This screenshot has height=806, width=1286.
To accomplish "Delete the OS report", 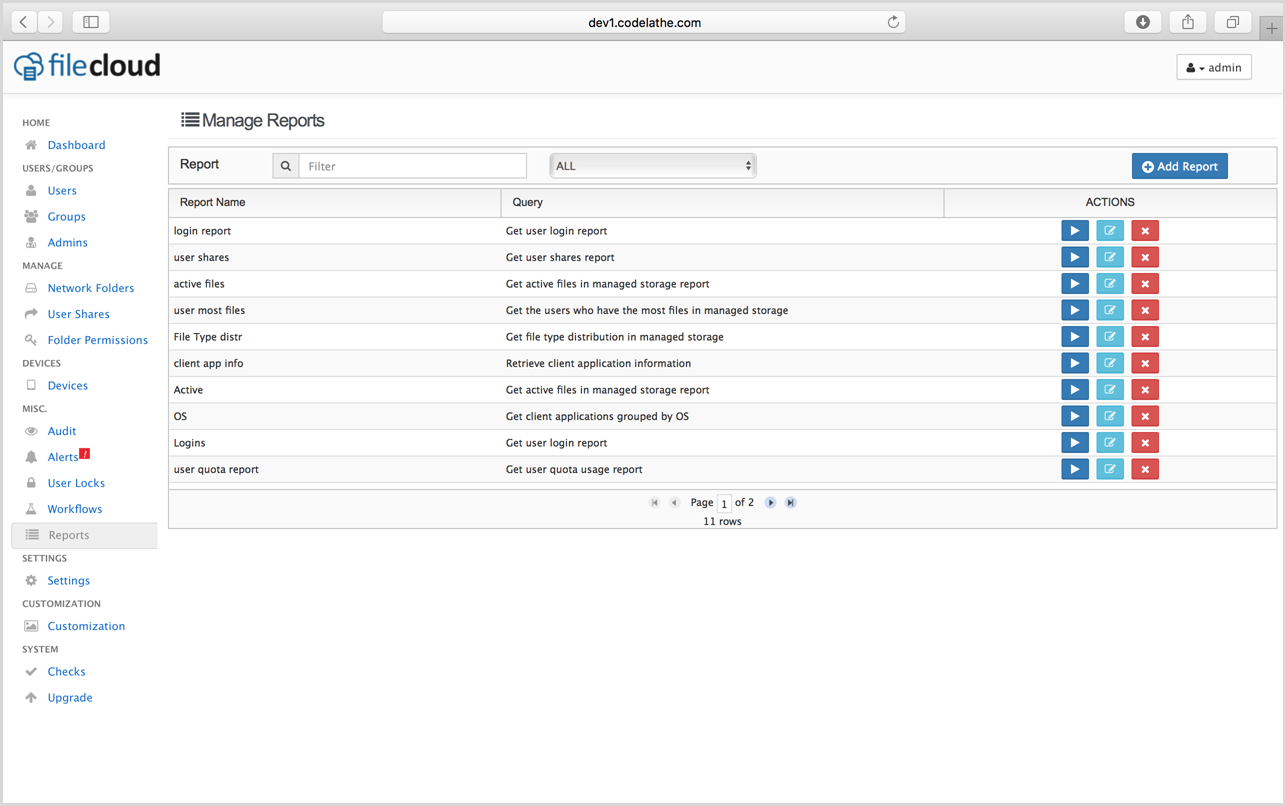I will pyautogui.click(x=1145, y=416).
